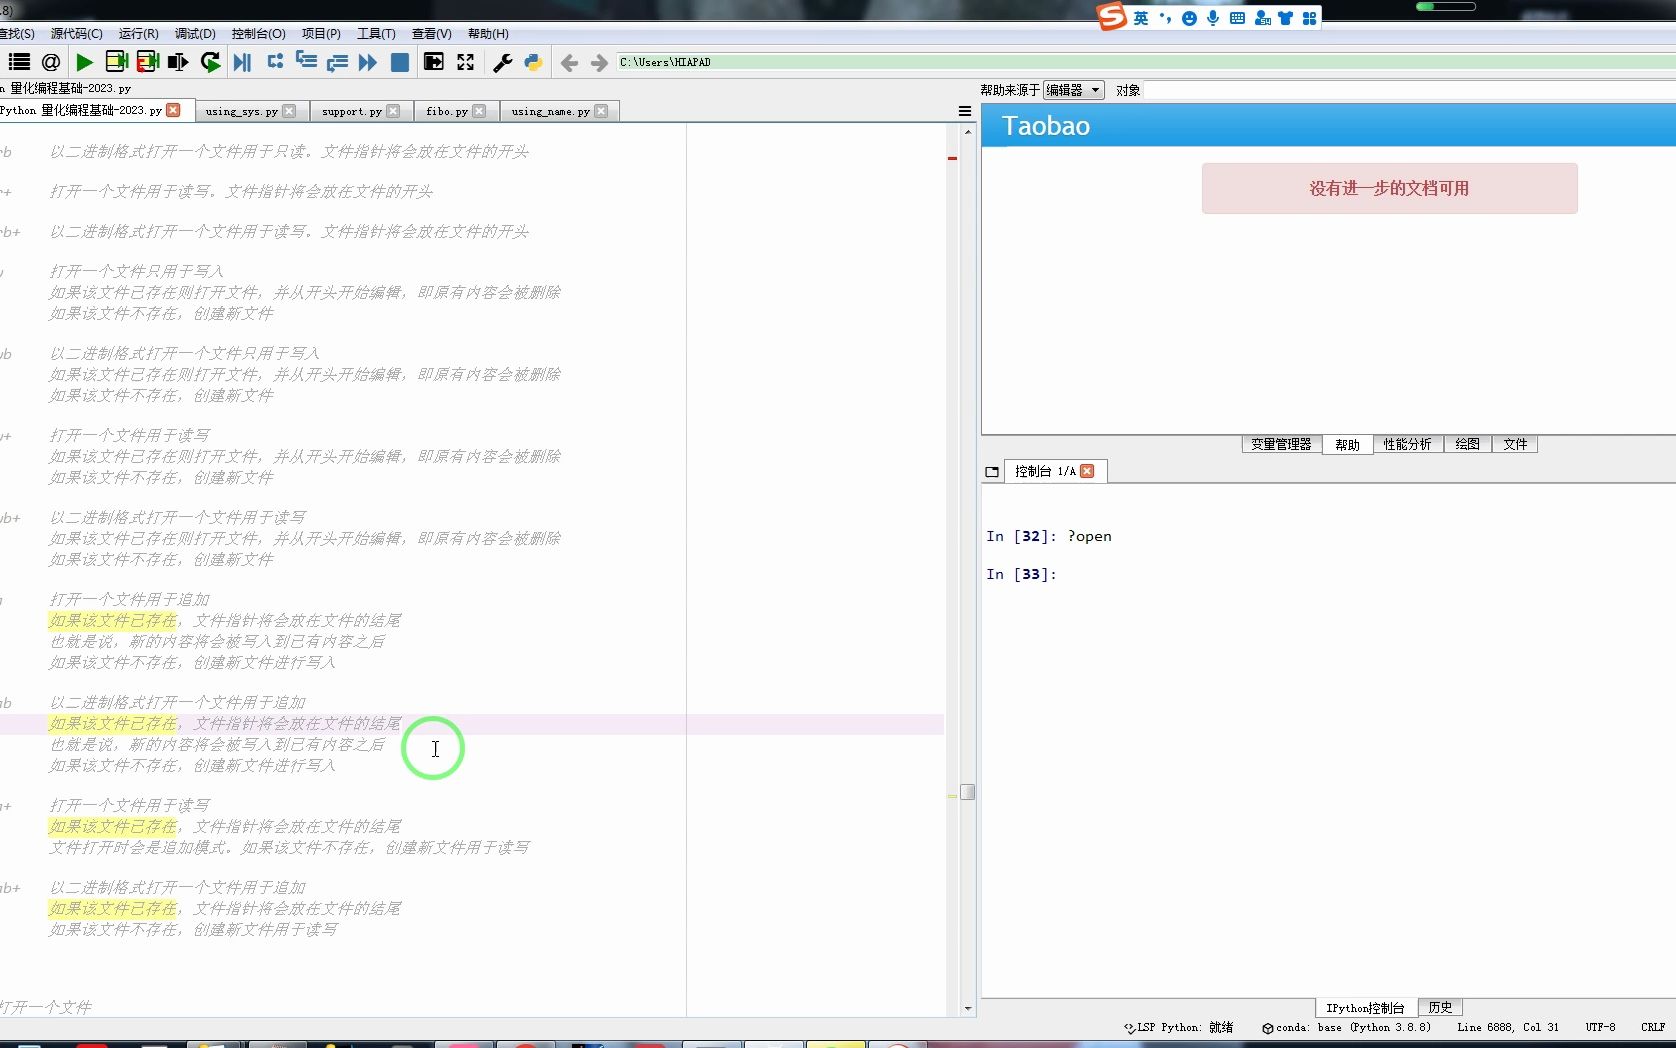This screenshot has width=1676, height=1048.
Task: Open PYTHONPATH manager python icon
Action: (533, 62)
